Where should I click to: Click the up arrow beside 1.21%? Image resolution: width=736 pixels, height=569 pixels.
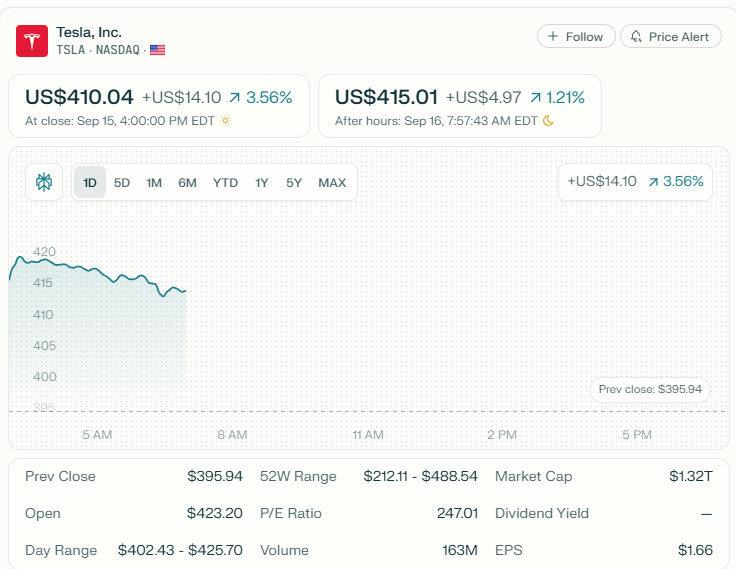pos(536,98)
